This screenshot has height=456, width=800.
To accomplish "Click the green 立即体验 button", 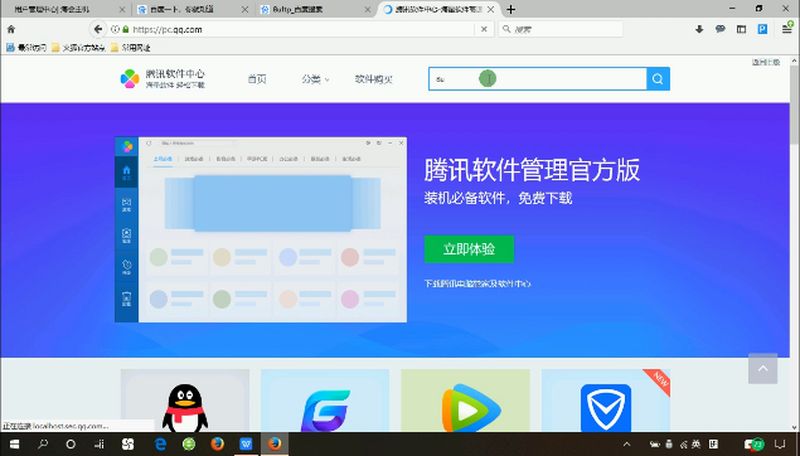I will [x=469, y=249].
